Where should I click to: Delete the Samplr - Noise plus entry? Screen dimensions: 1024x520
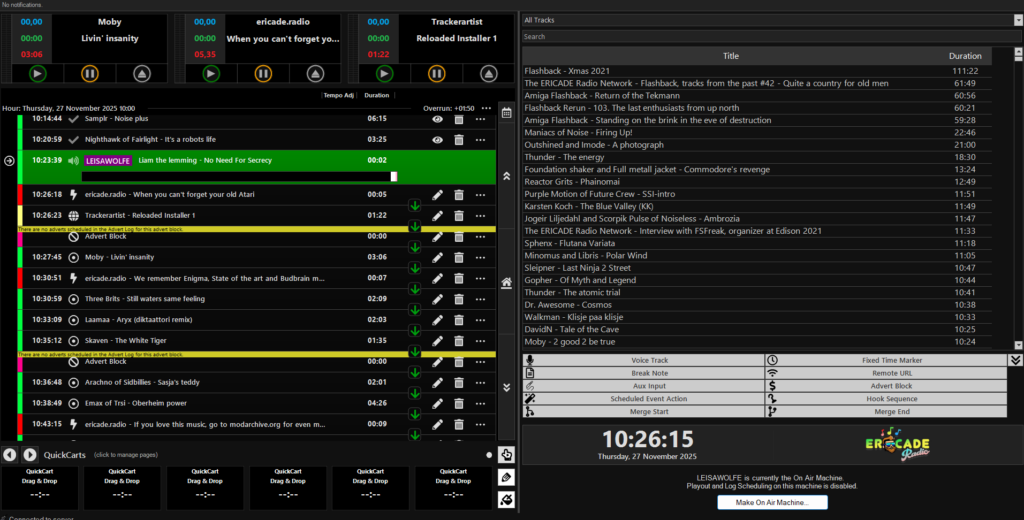tap(459, 118)
